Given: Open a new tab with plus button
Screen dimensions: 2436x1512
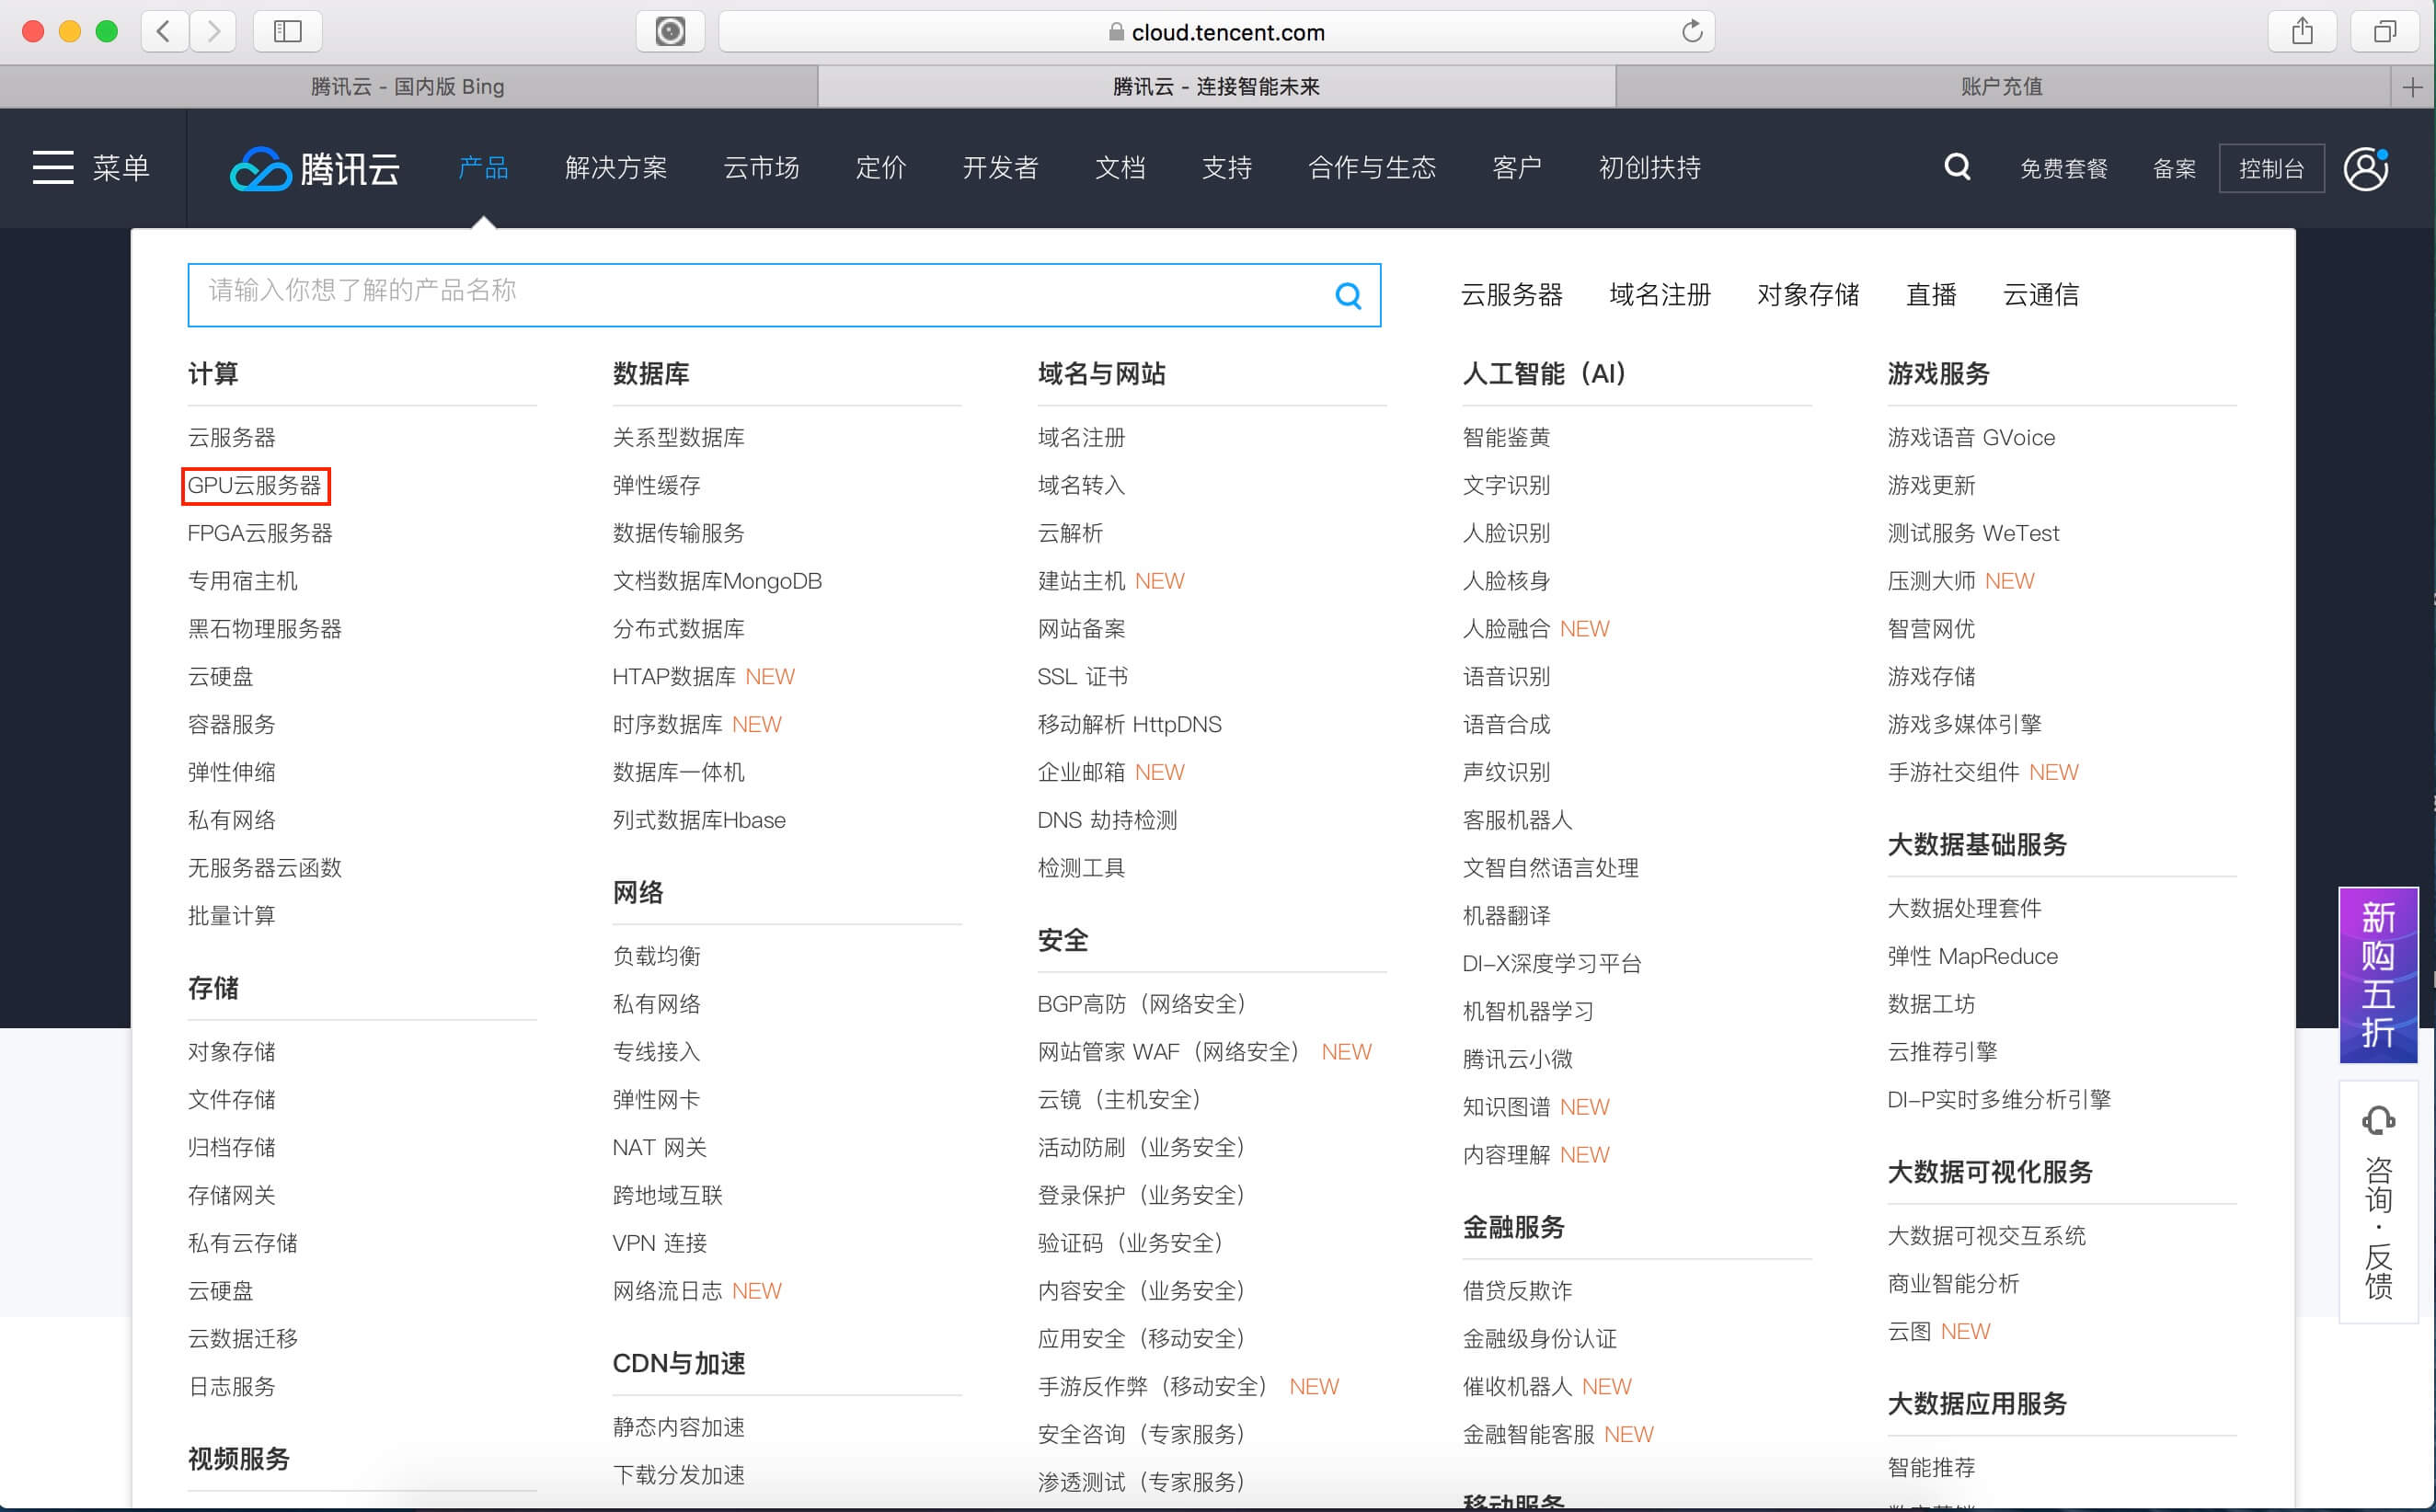Looking at the screenshot, I should (2412, 87).
